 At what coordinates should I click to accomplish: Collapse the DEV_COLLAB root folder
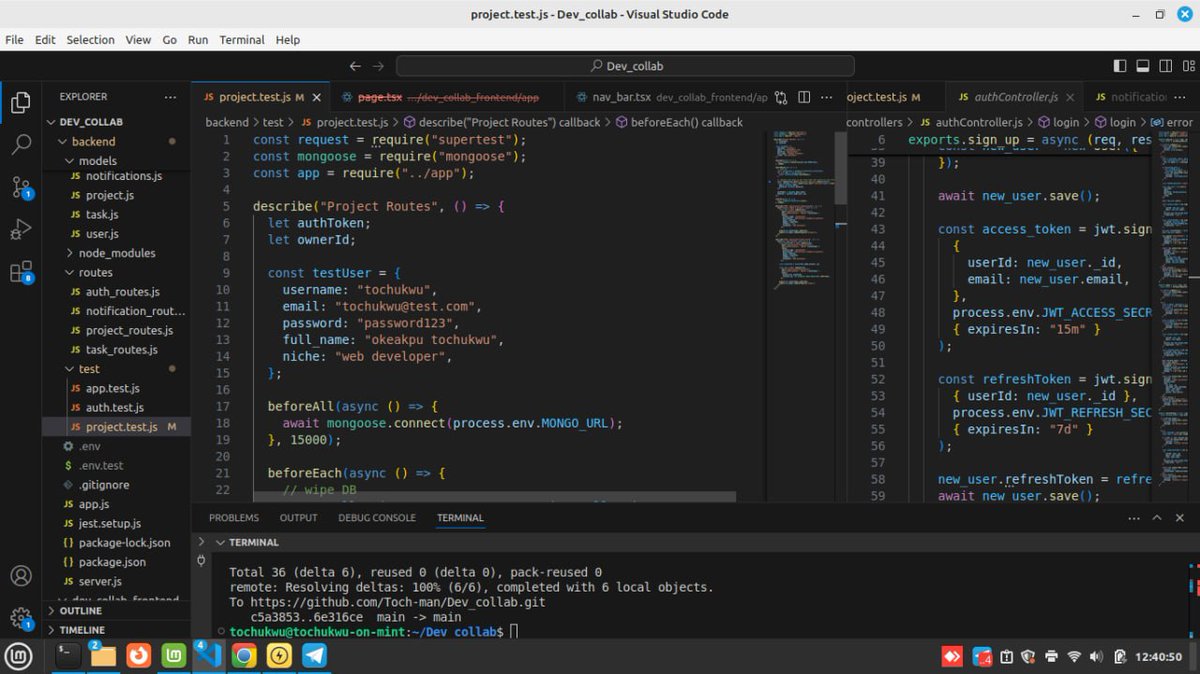(116, 122)
